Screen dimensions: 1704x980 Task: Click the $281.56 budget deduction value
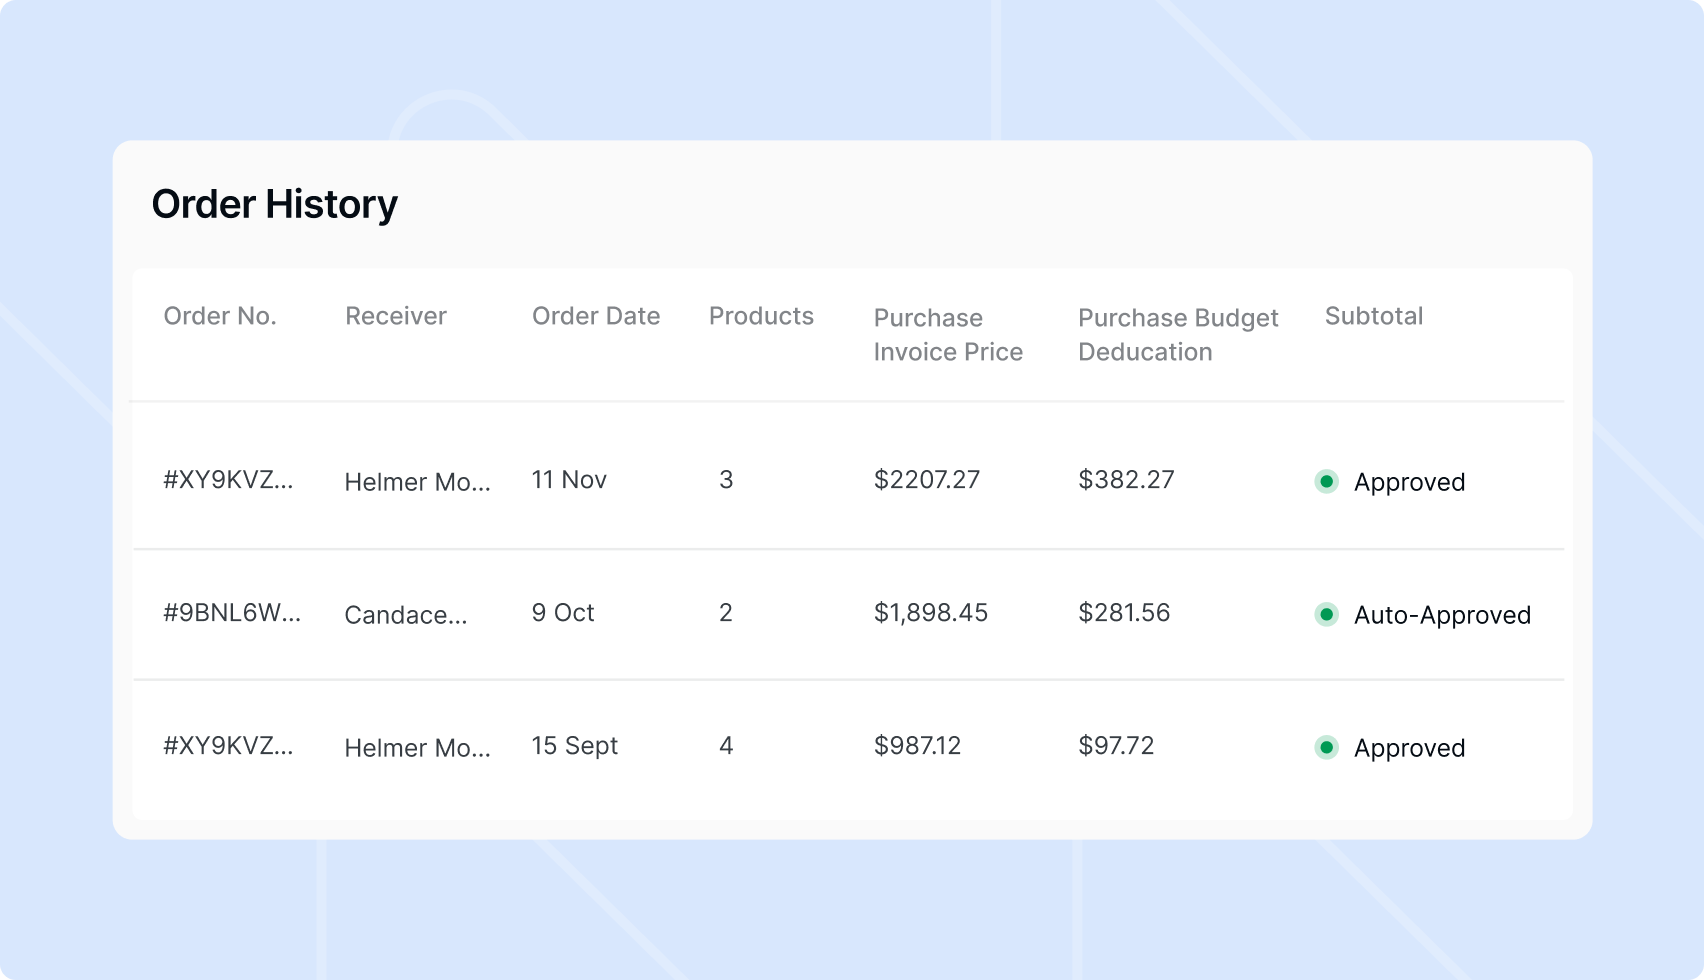(x=1124, y=613)
